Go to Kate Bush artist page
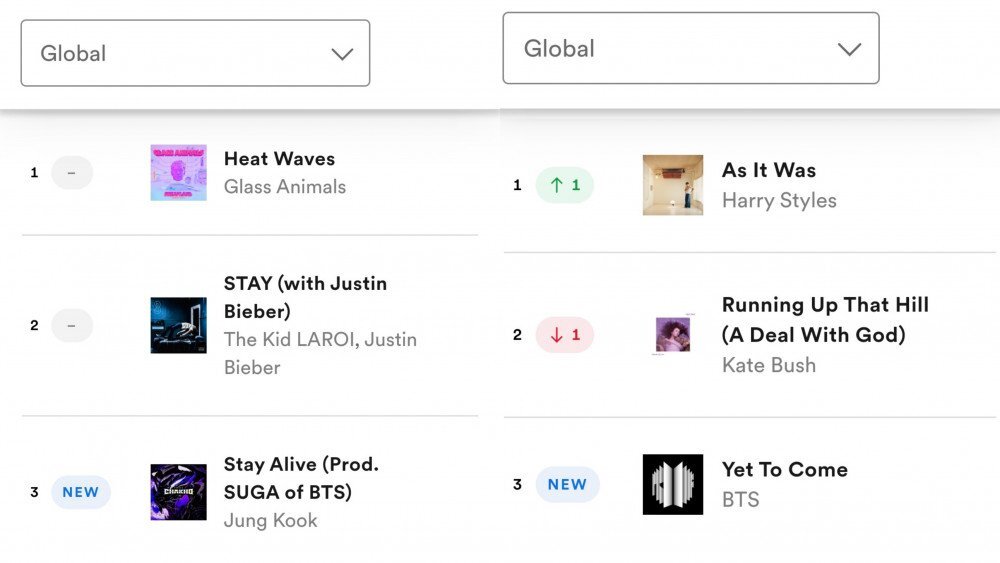This screenshot has height=563, width=1000. [768, 364]
